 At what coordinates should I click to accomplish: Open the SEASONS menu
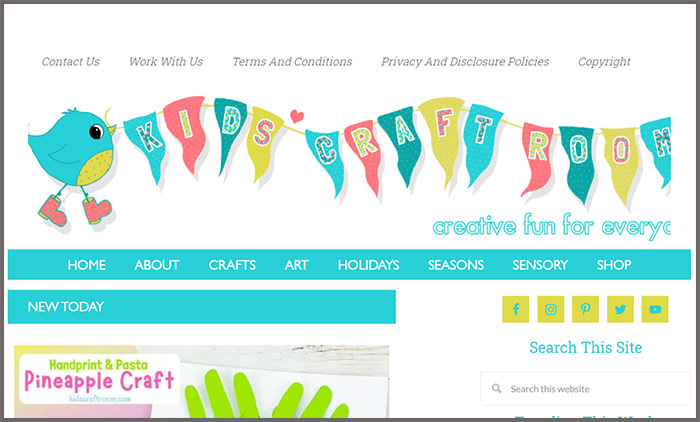[456, 265]
